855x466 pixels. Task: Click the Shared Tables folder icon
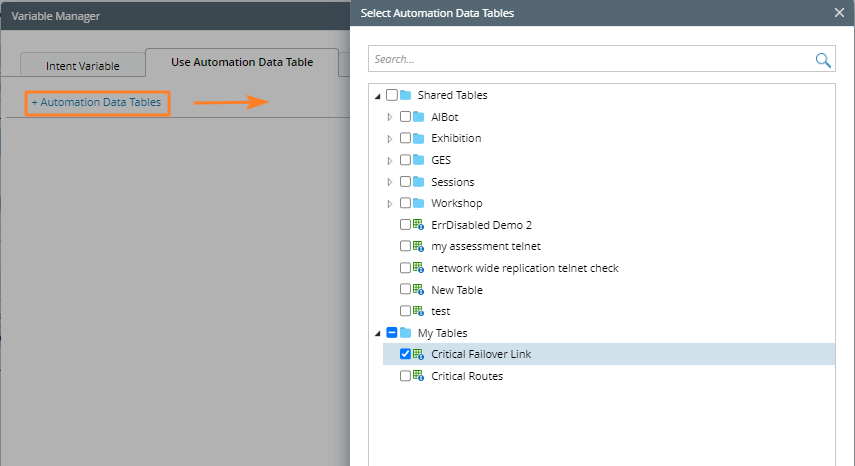coord(406,95)
